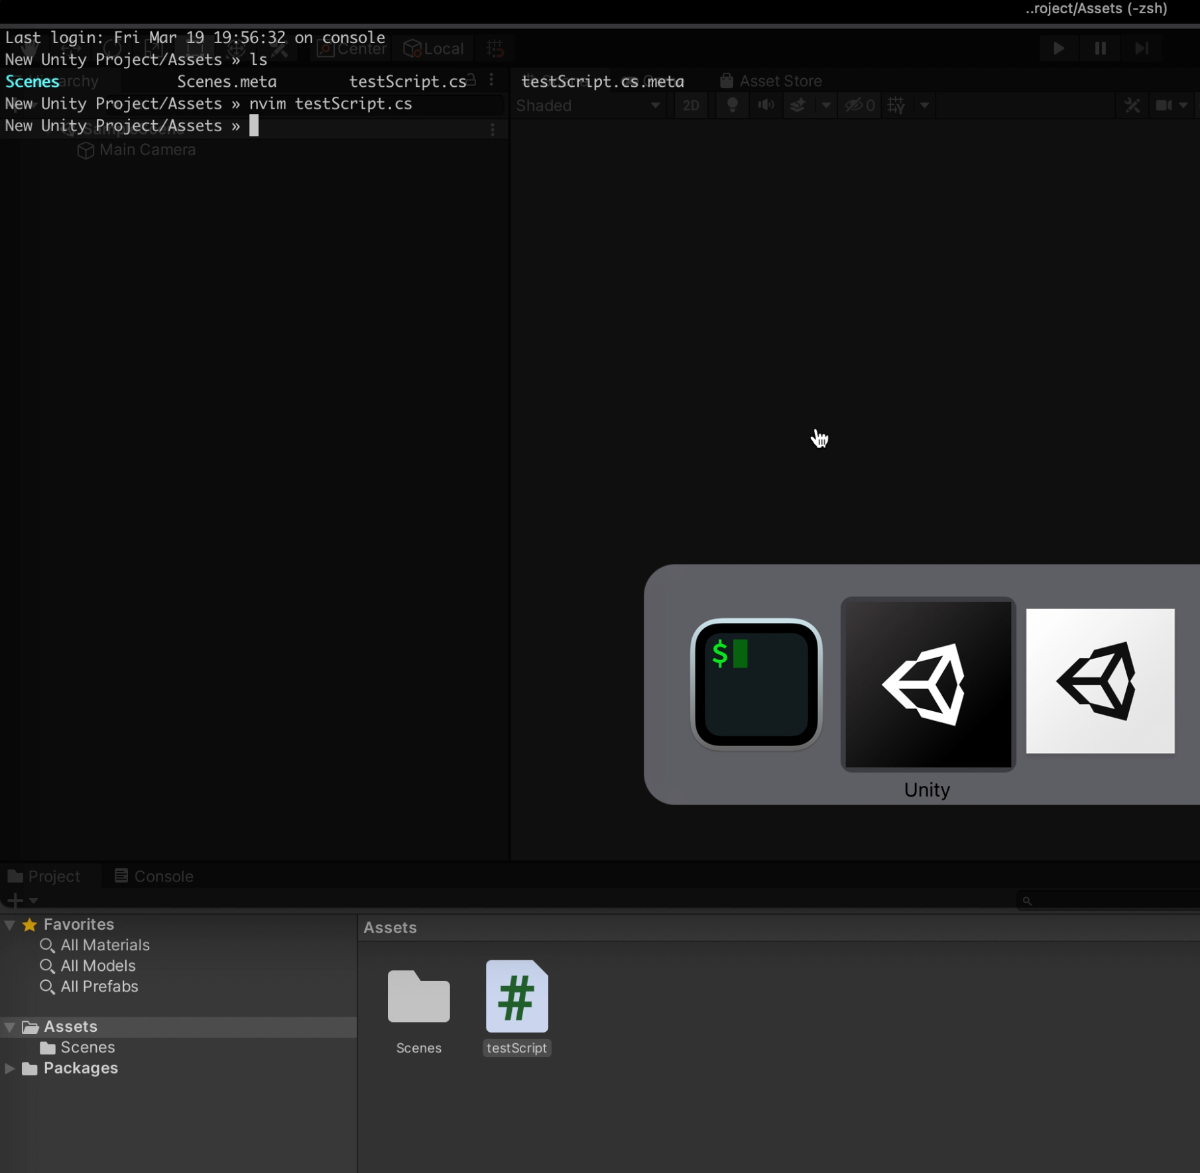Select the Favorites star entry

tap(68, 925)
